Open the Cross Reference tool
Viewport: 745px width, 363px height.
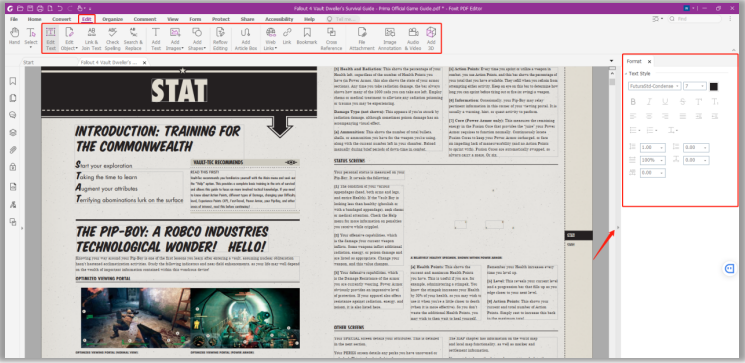pyautogui.click(x=331, y=38)
